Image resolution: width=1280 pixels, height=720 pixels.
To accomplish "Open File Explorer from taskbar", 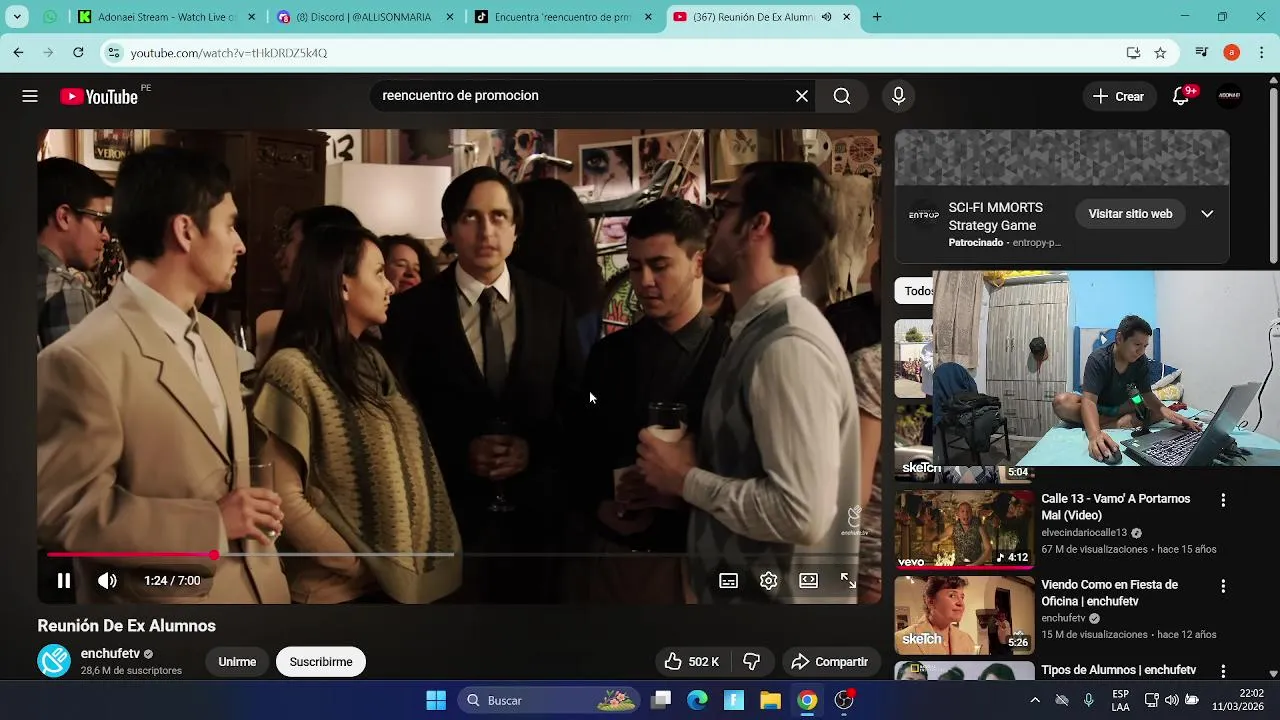I will [770, 700].
